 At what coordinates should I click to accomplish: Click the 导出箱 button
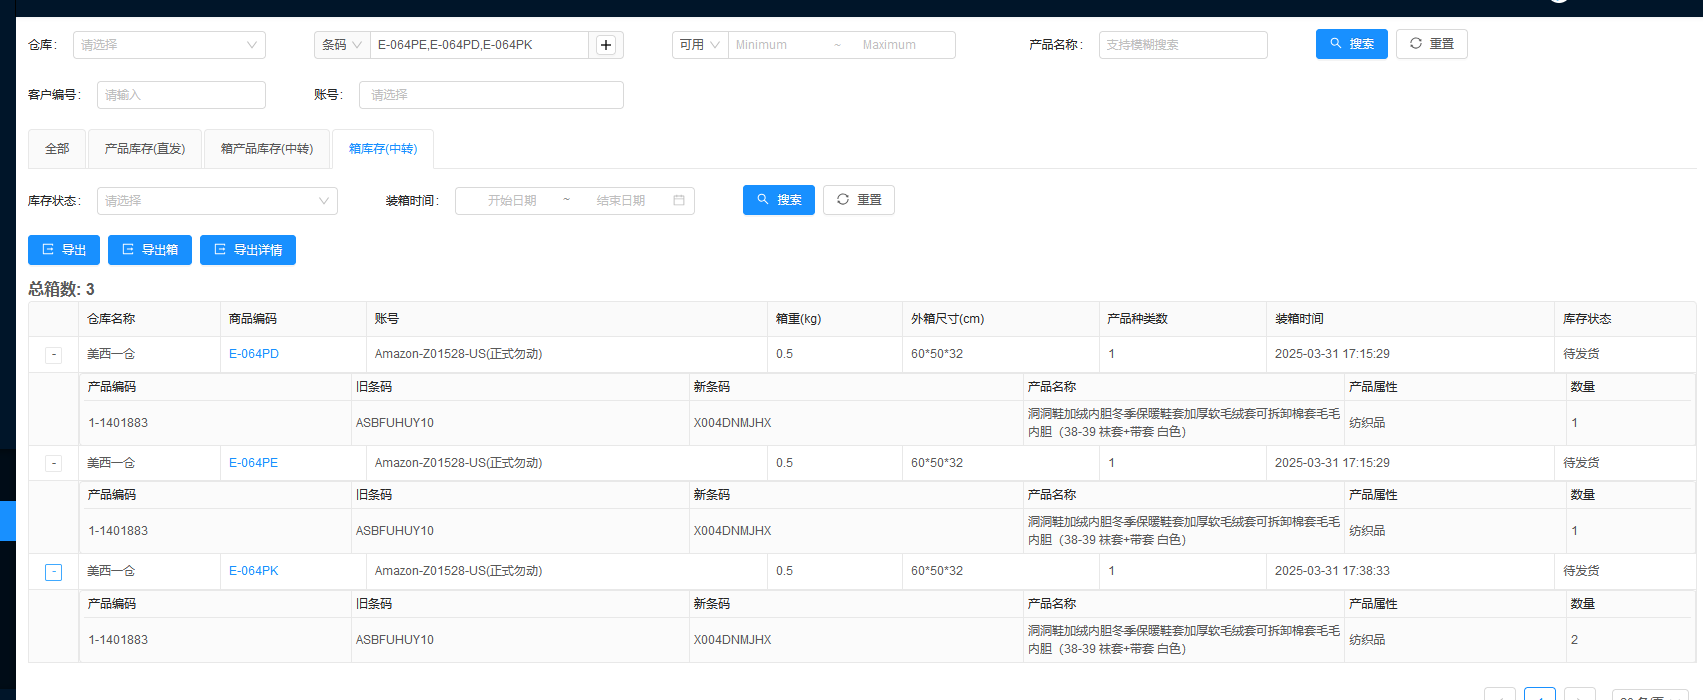click(150, 250)
